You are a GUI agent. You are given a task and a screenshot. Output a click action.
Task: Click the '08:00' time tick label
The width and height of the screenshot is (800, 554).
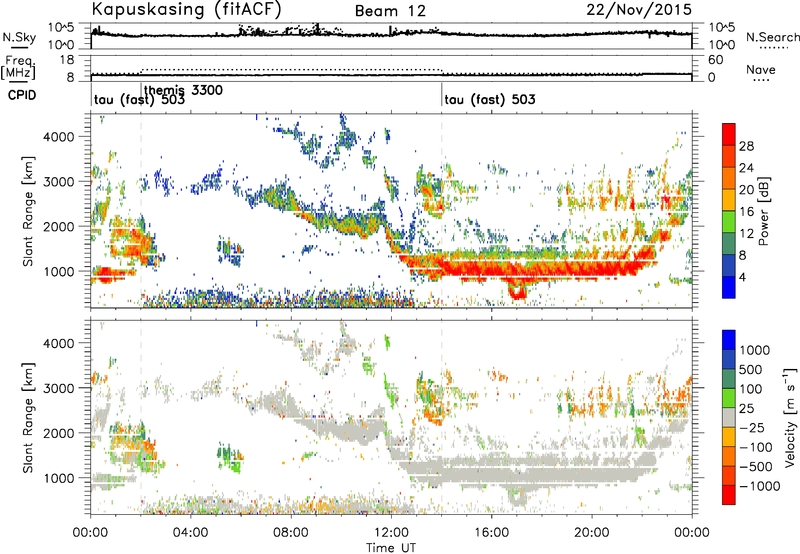291,533
